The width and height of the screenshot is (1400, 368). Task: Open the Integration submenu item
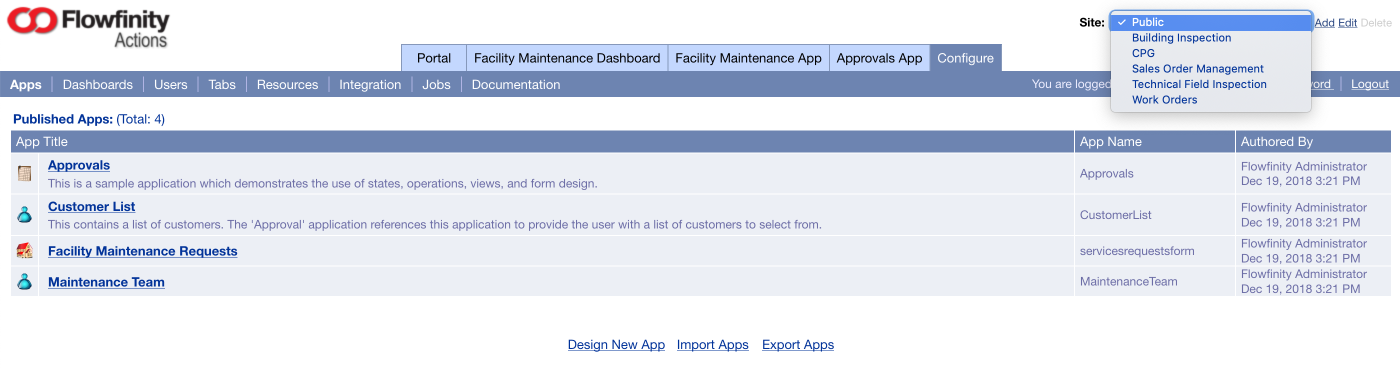click(370, 85)
